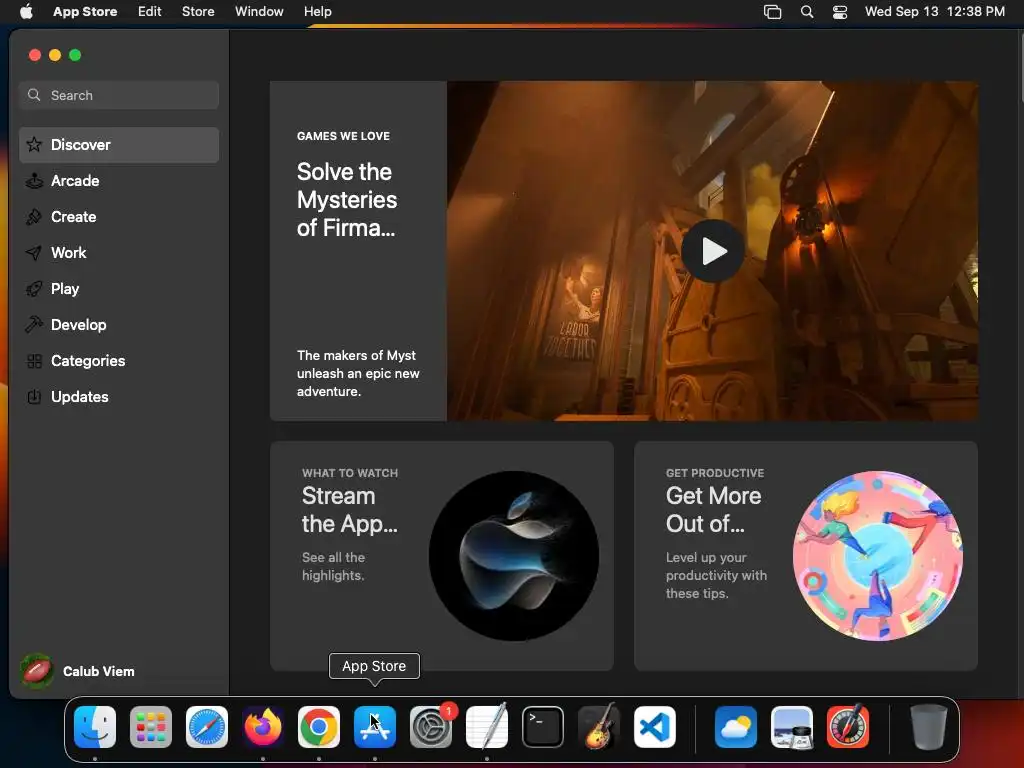Open Terminal from the dock
The image size is (1024, 768).
tap(543, 727)
